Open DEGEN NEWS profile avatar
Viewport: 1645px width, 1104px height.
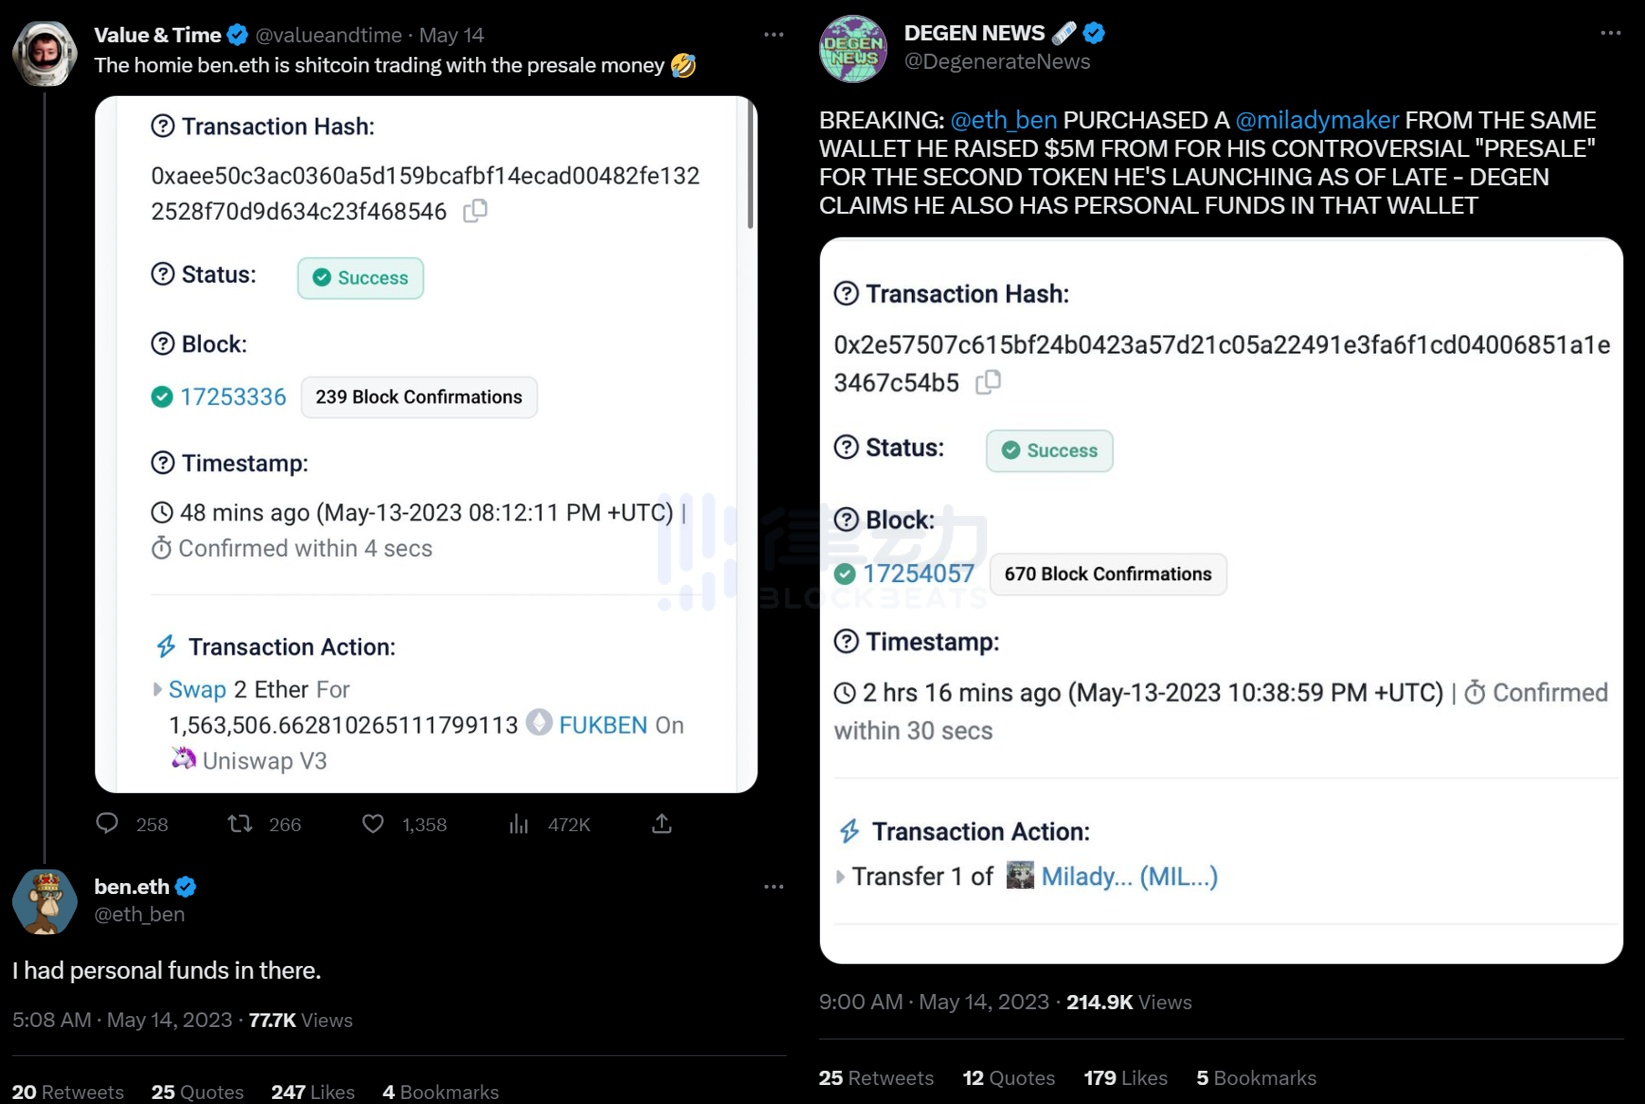click(x=853, y=48)
